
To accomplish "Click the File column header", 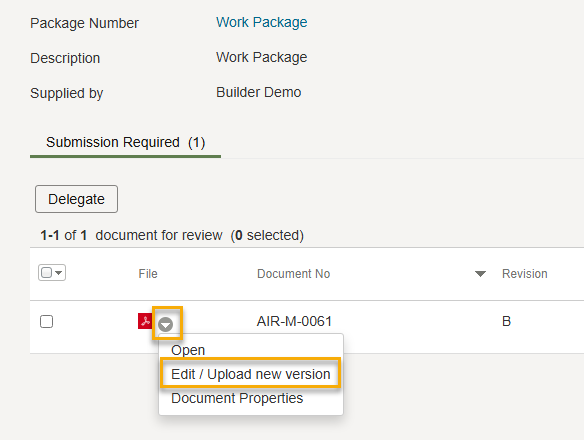I will click(x=148, y=274).
